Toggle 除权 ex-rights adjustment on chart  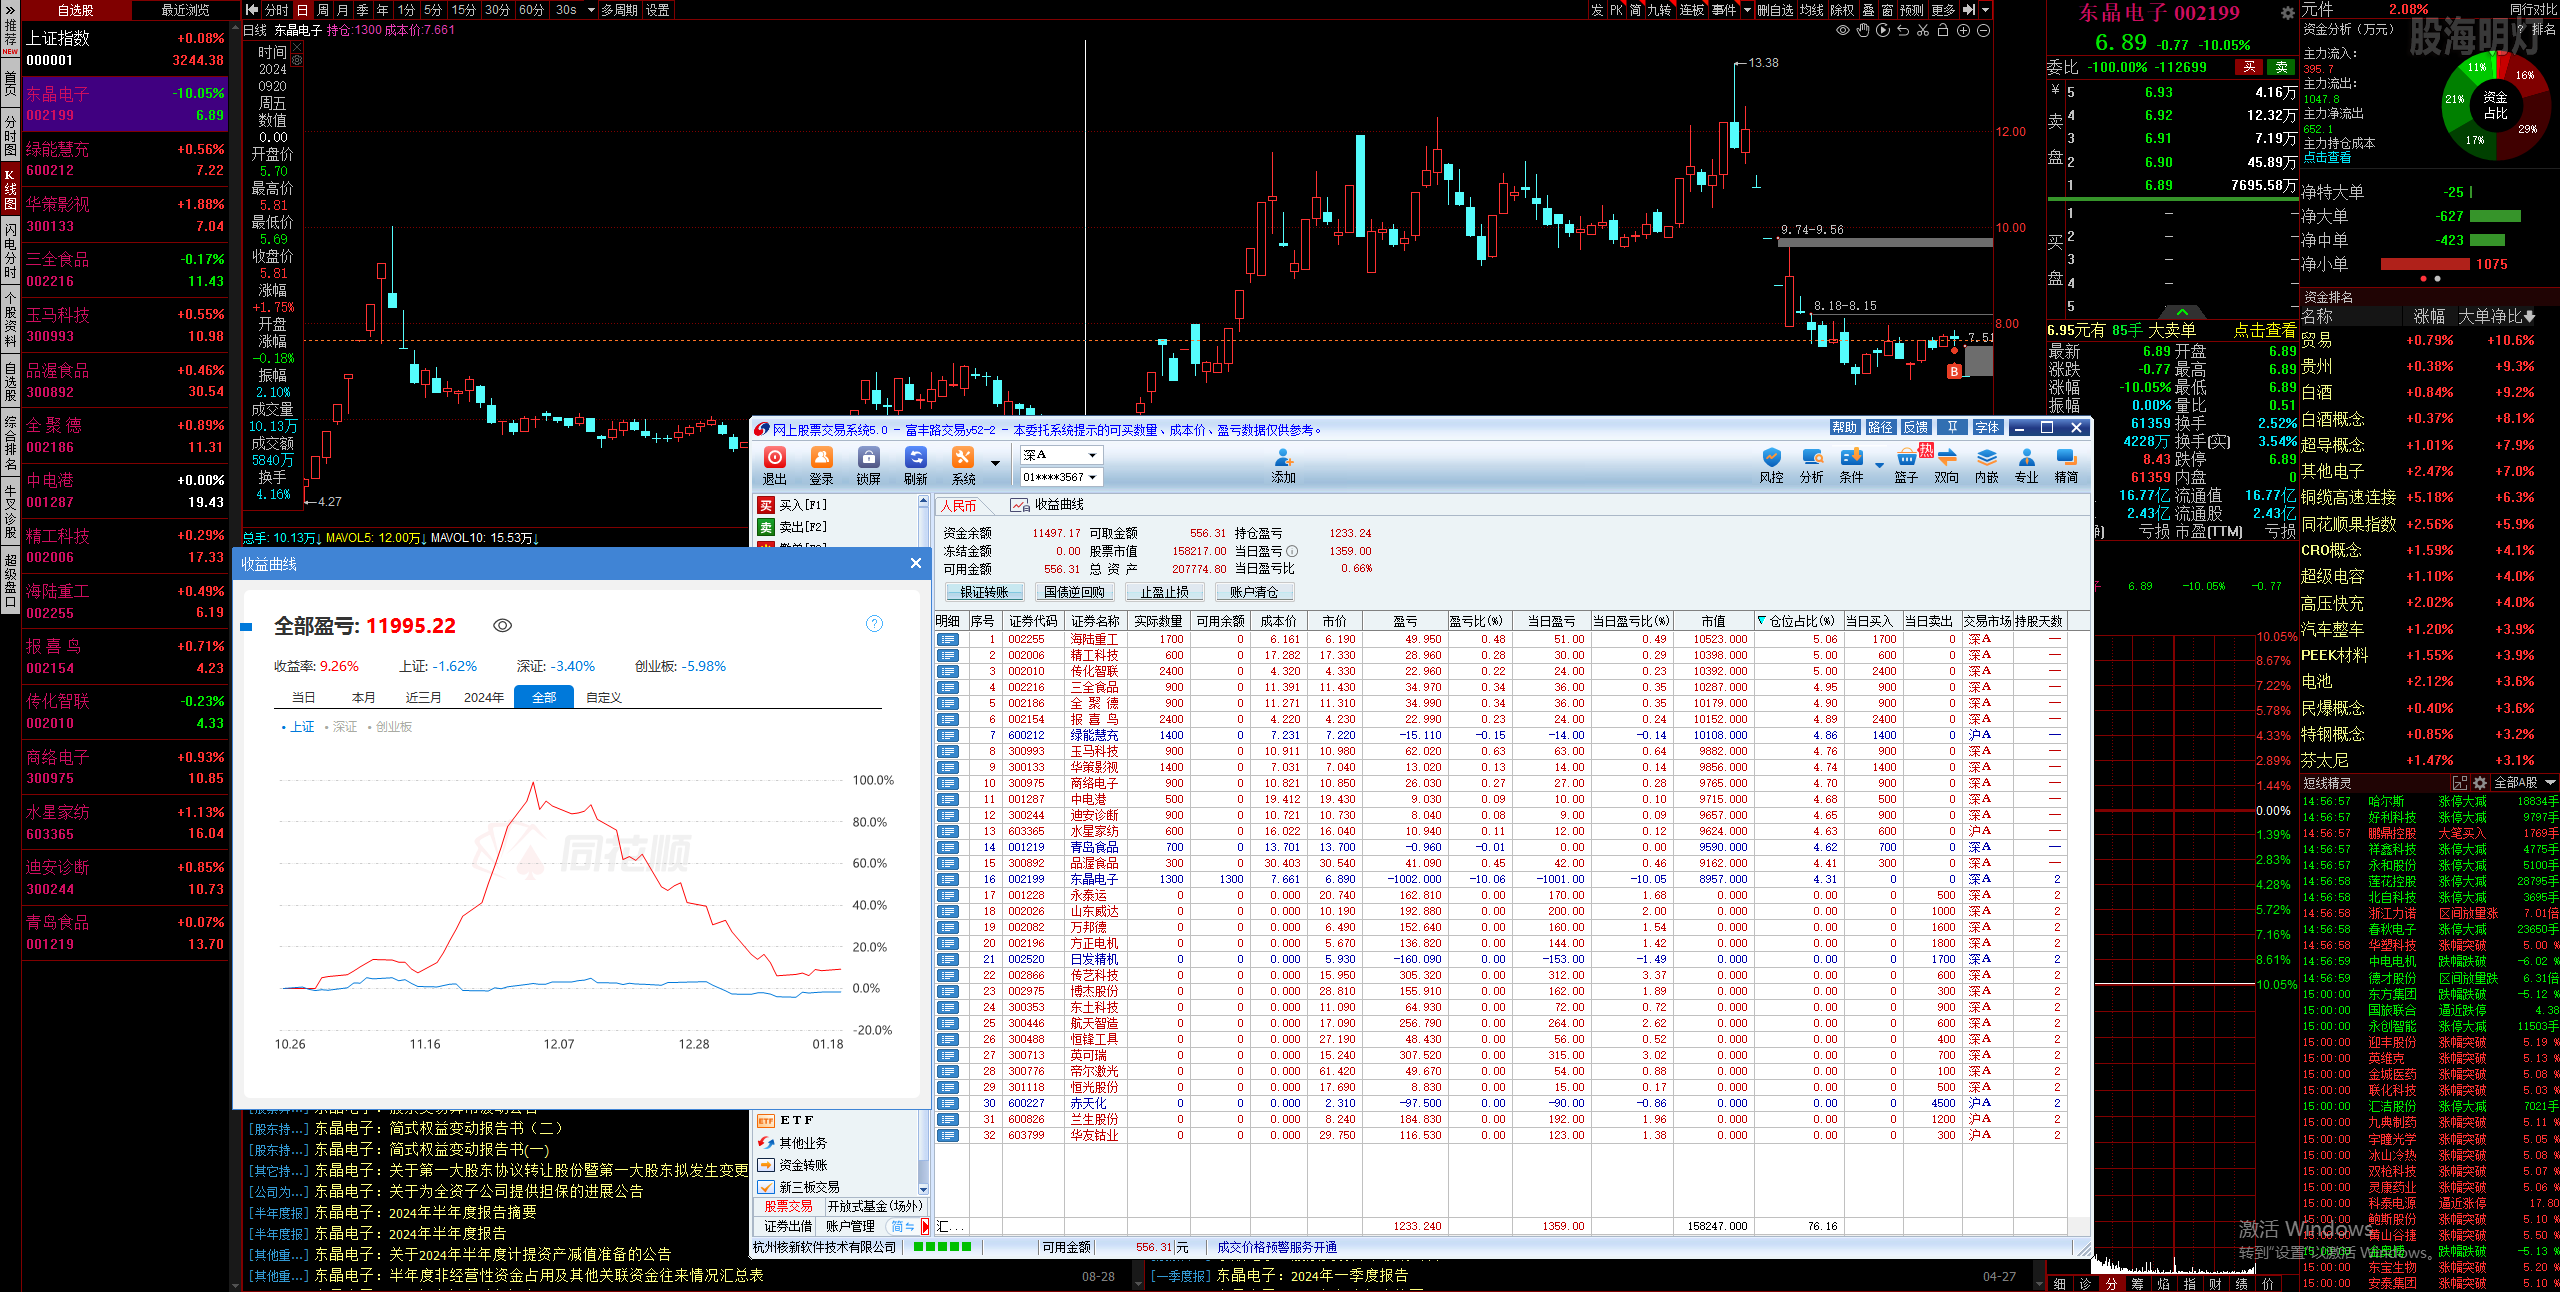click(x=1842, y=10)
